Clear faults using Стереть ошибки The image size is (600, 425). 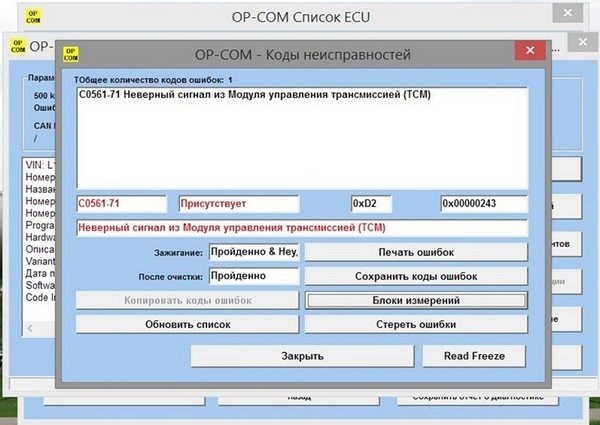pyautogui.click(x=416, y=324)
